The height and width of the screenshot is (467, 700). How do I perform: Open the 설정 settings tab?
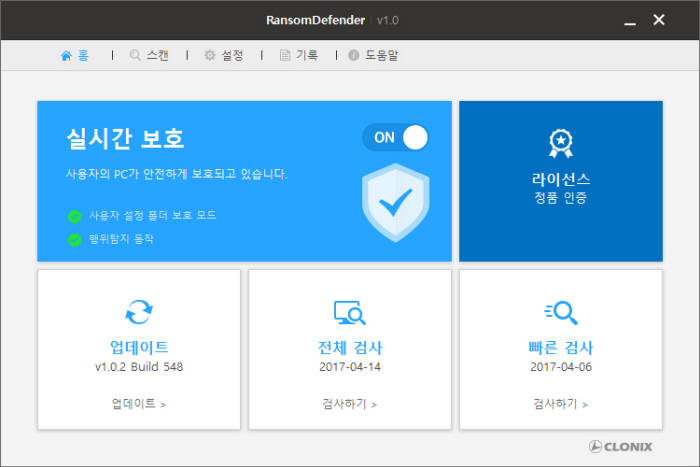[x=224, y=55]
